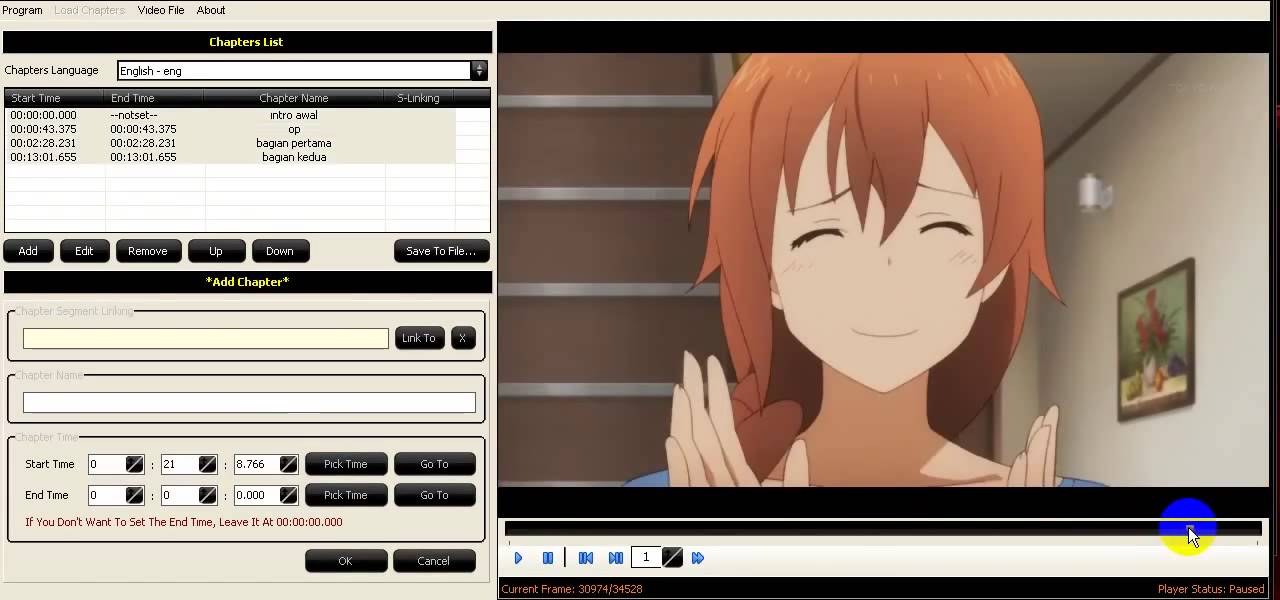Select the 'intro awal' chapter row
1280x600 pixels.
tap(230, 115)
